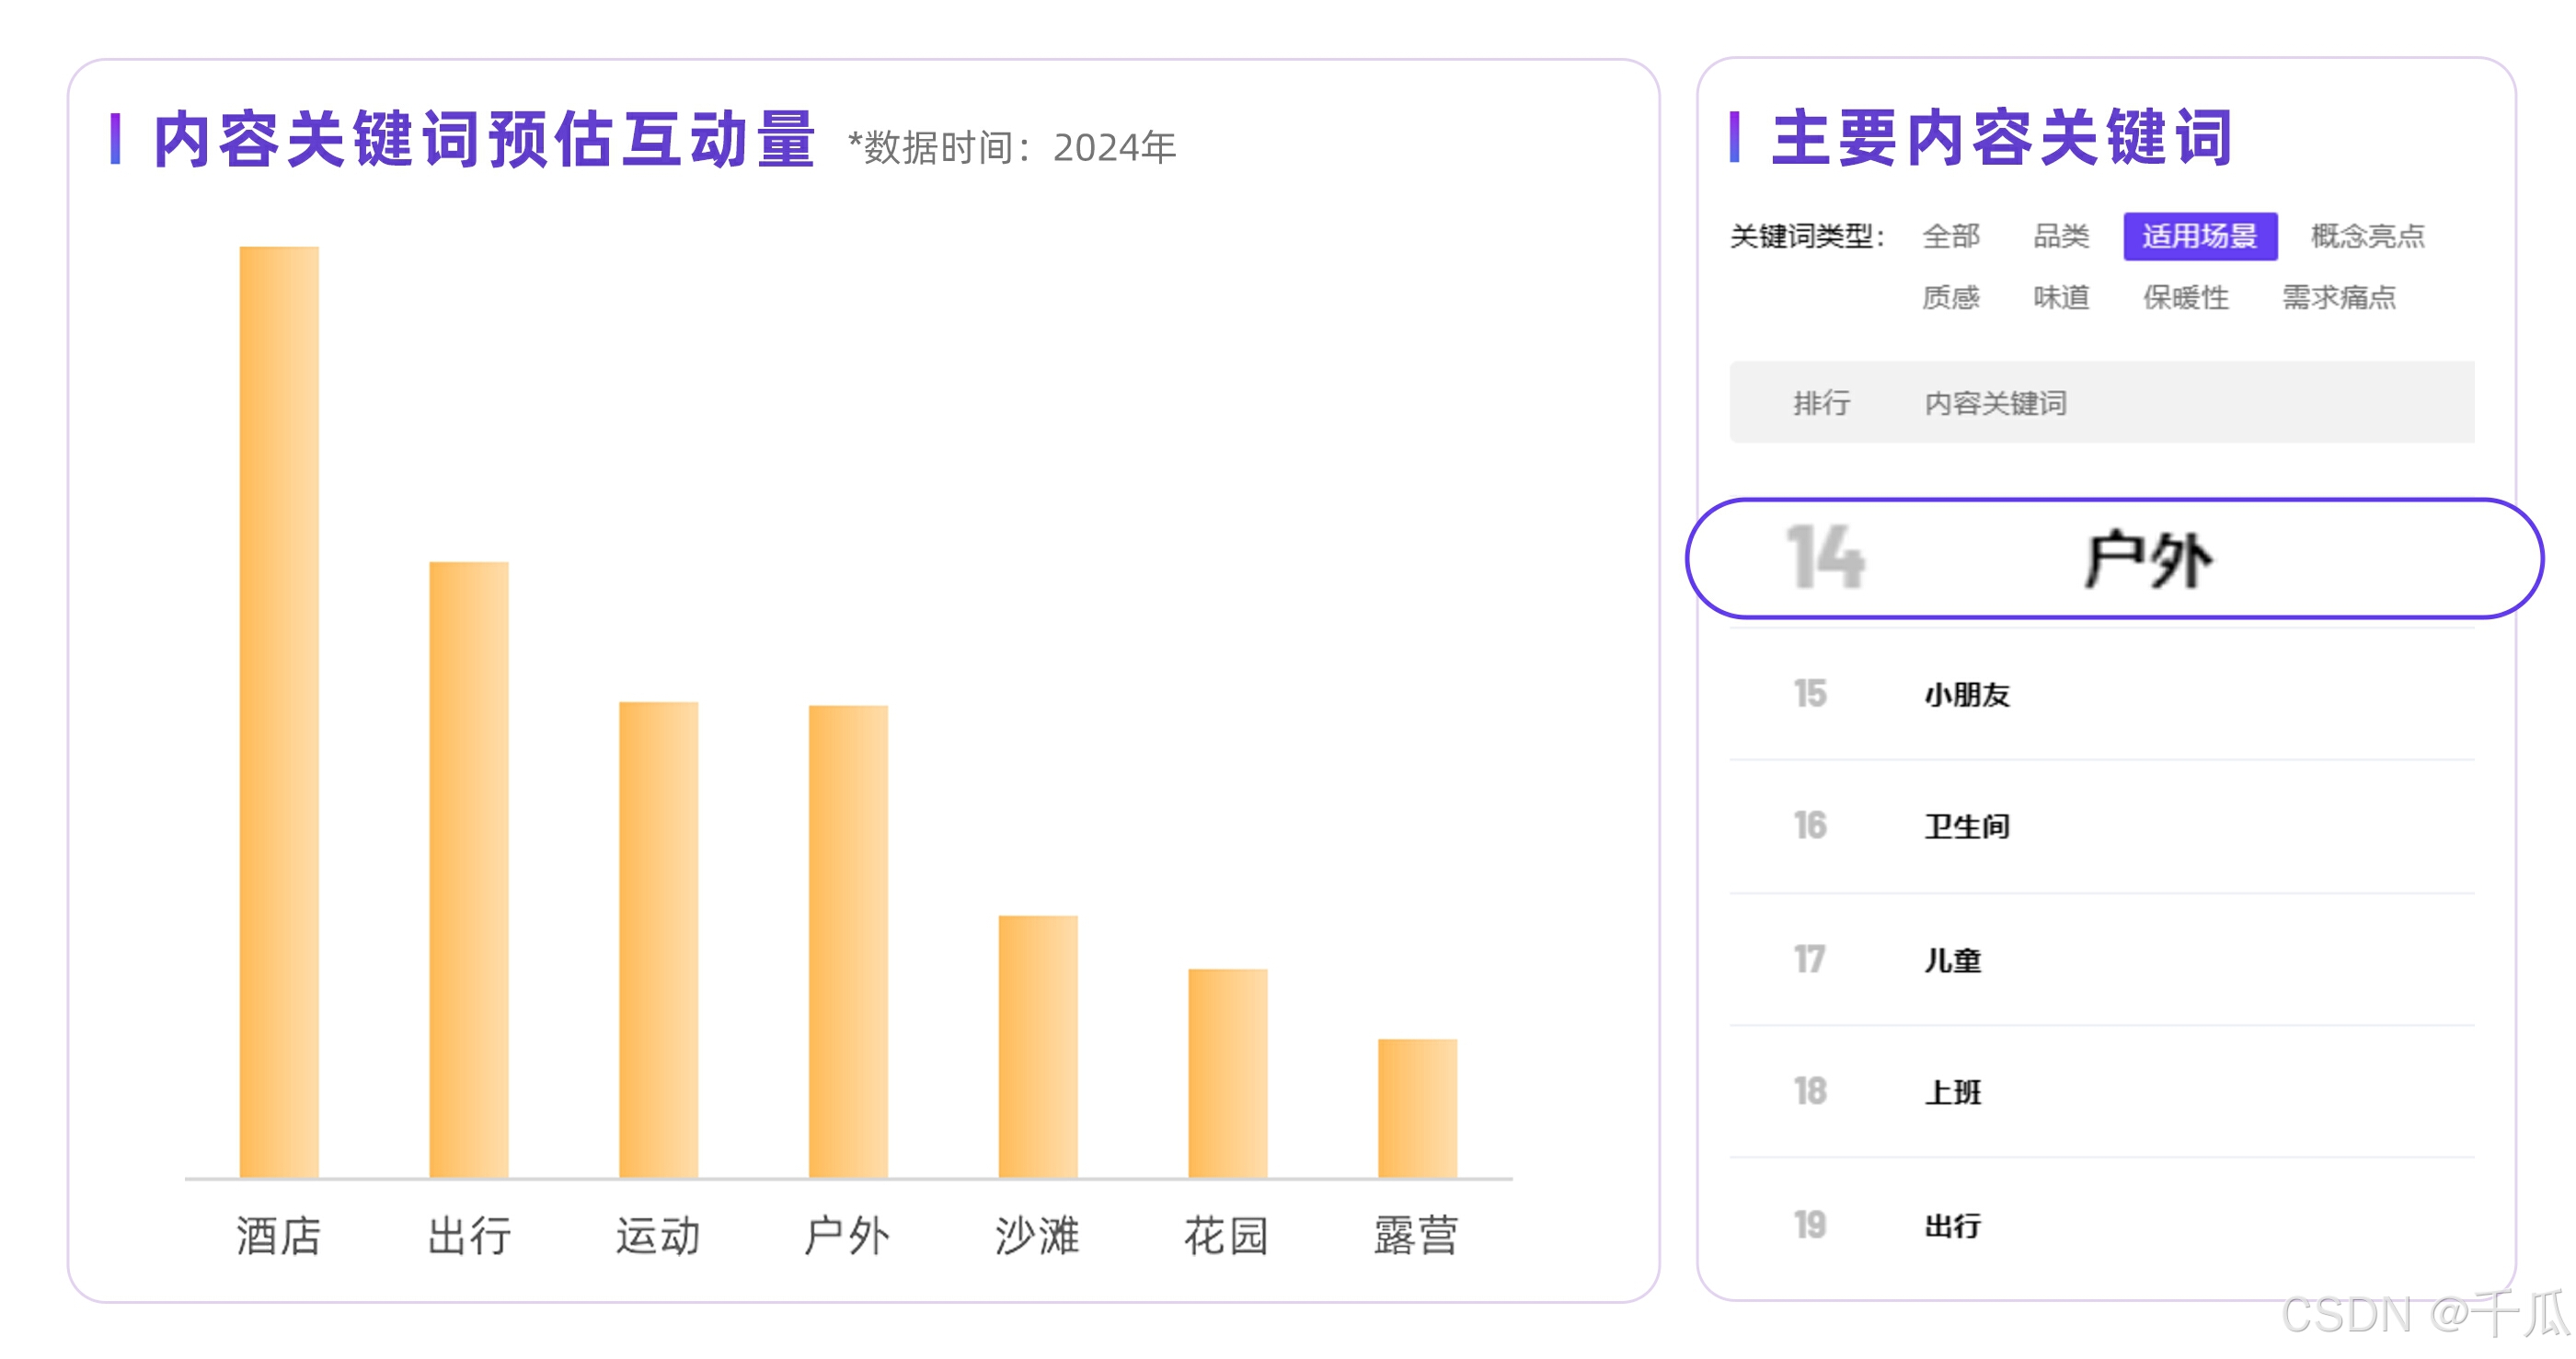Image resolution: width=2576 pixels, height=1359 pixels.
Task: Click the highlighted 户外 rank 14 row
Action: [x=2148, y=558]
